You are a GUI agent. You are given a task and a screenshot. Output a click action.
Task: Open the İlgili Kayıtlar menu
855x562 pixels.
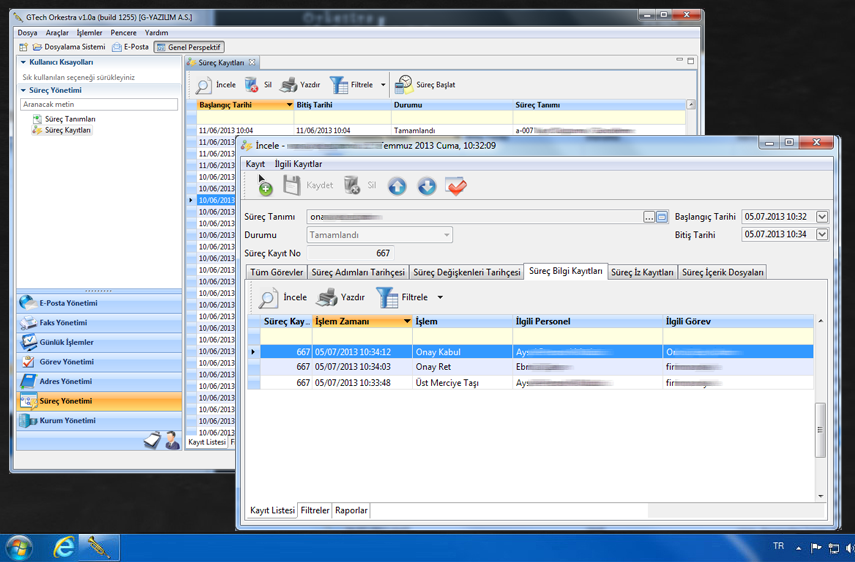[x=298, y=164]
